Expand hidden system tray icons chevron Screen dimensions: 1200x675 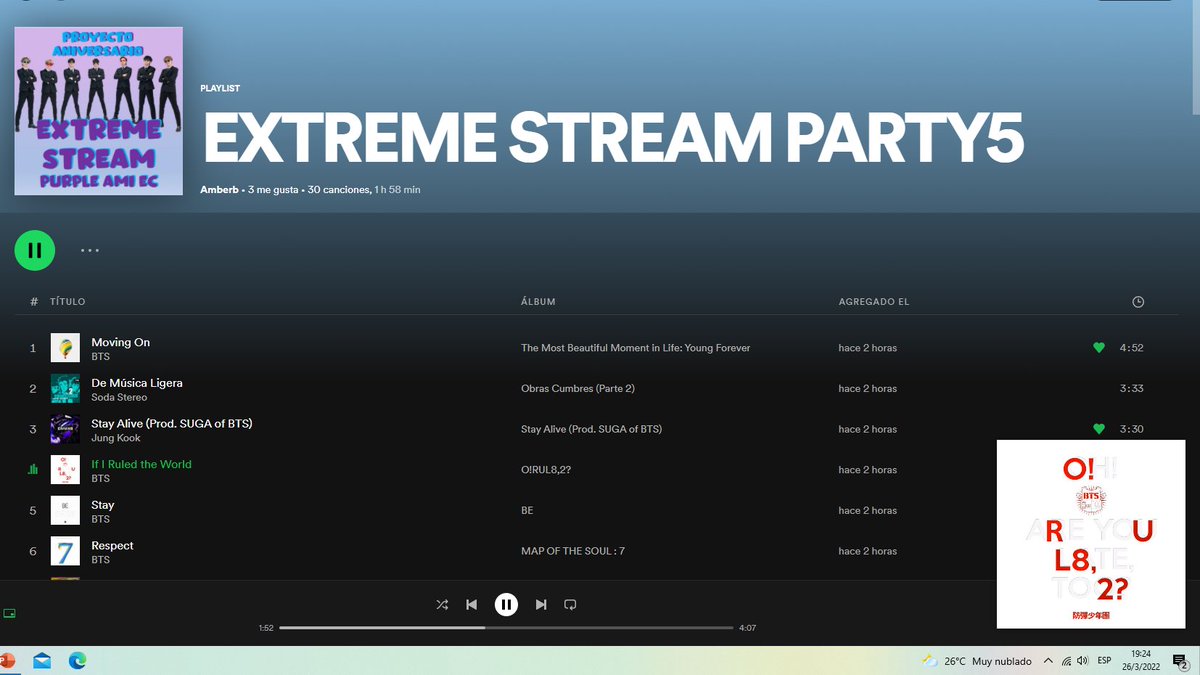1048,661
